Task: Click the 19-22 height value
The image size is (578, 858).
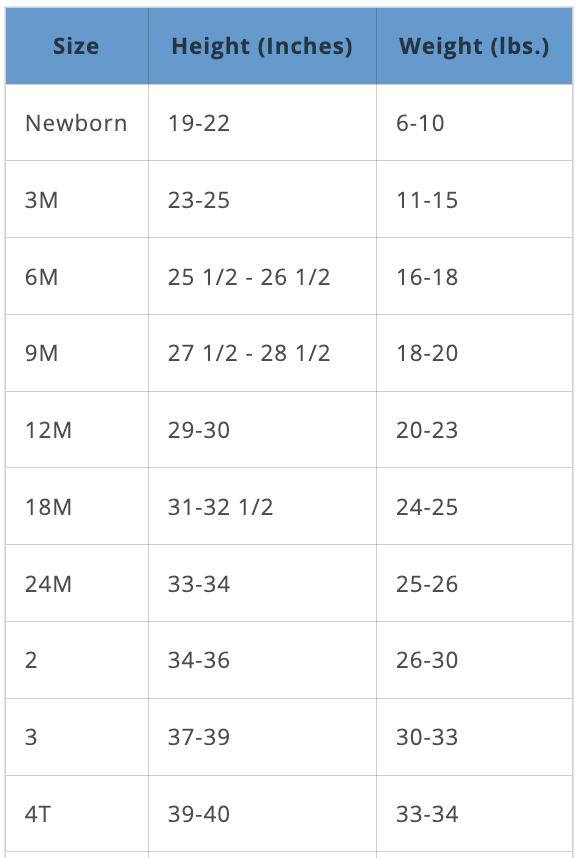Action: pyautogui.click(x=199, y=123)
